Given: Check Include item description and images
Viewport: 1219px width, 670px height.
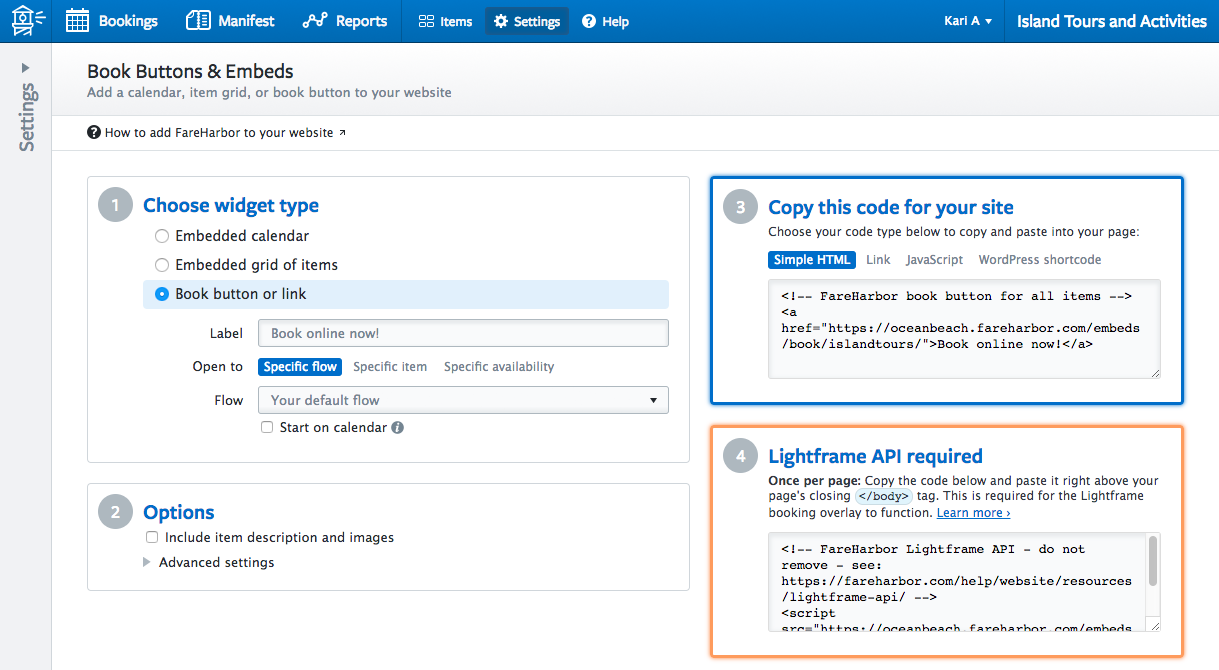Looking at the screenshot, I should click(152, 538).
